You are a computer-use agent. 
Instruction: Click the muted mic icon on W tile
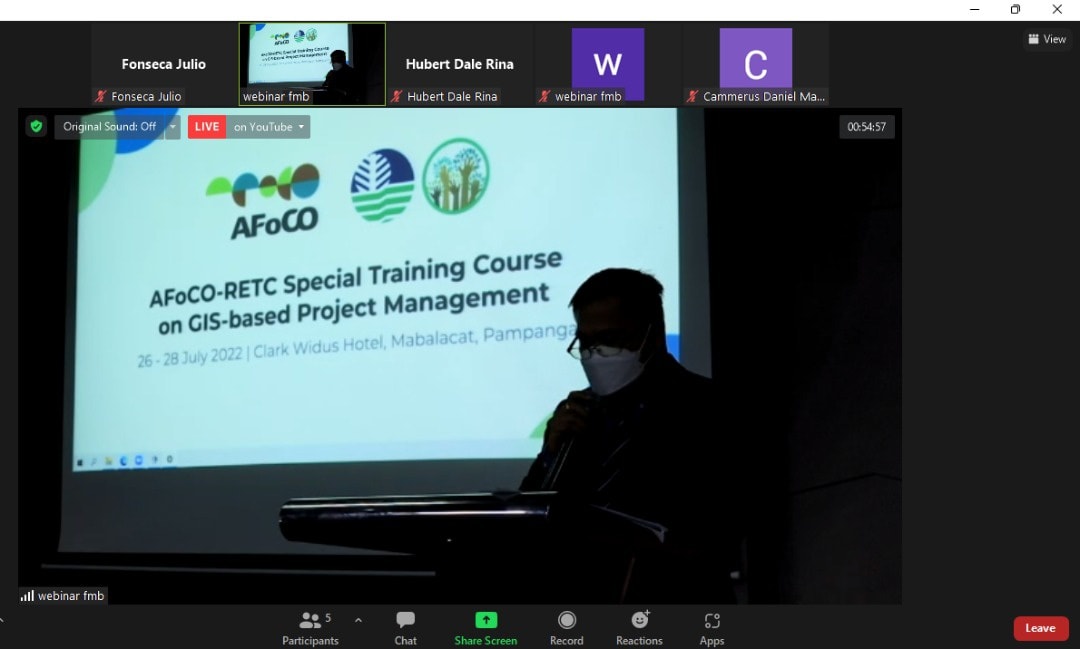545,96
